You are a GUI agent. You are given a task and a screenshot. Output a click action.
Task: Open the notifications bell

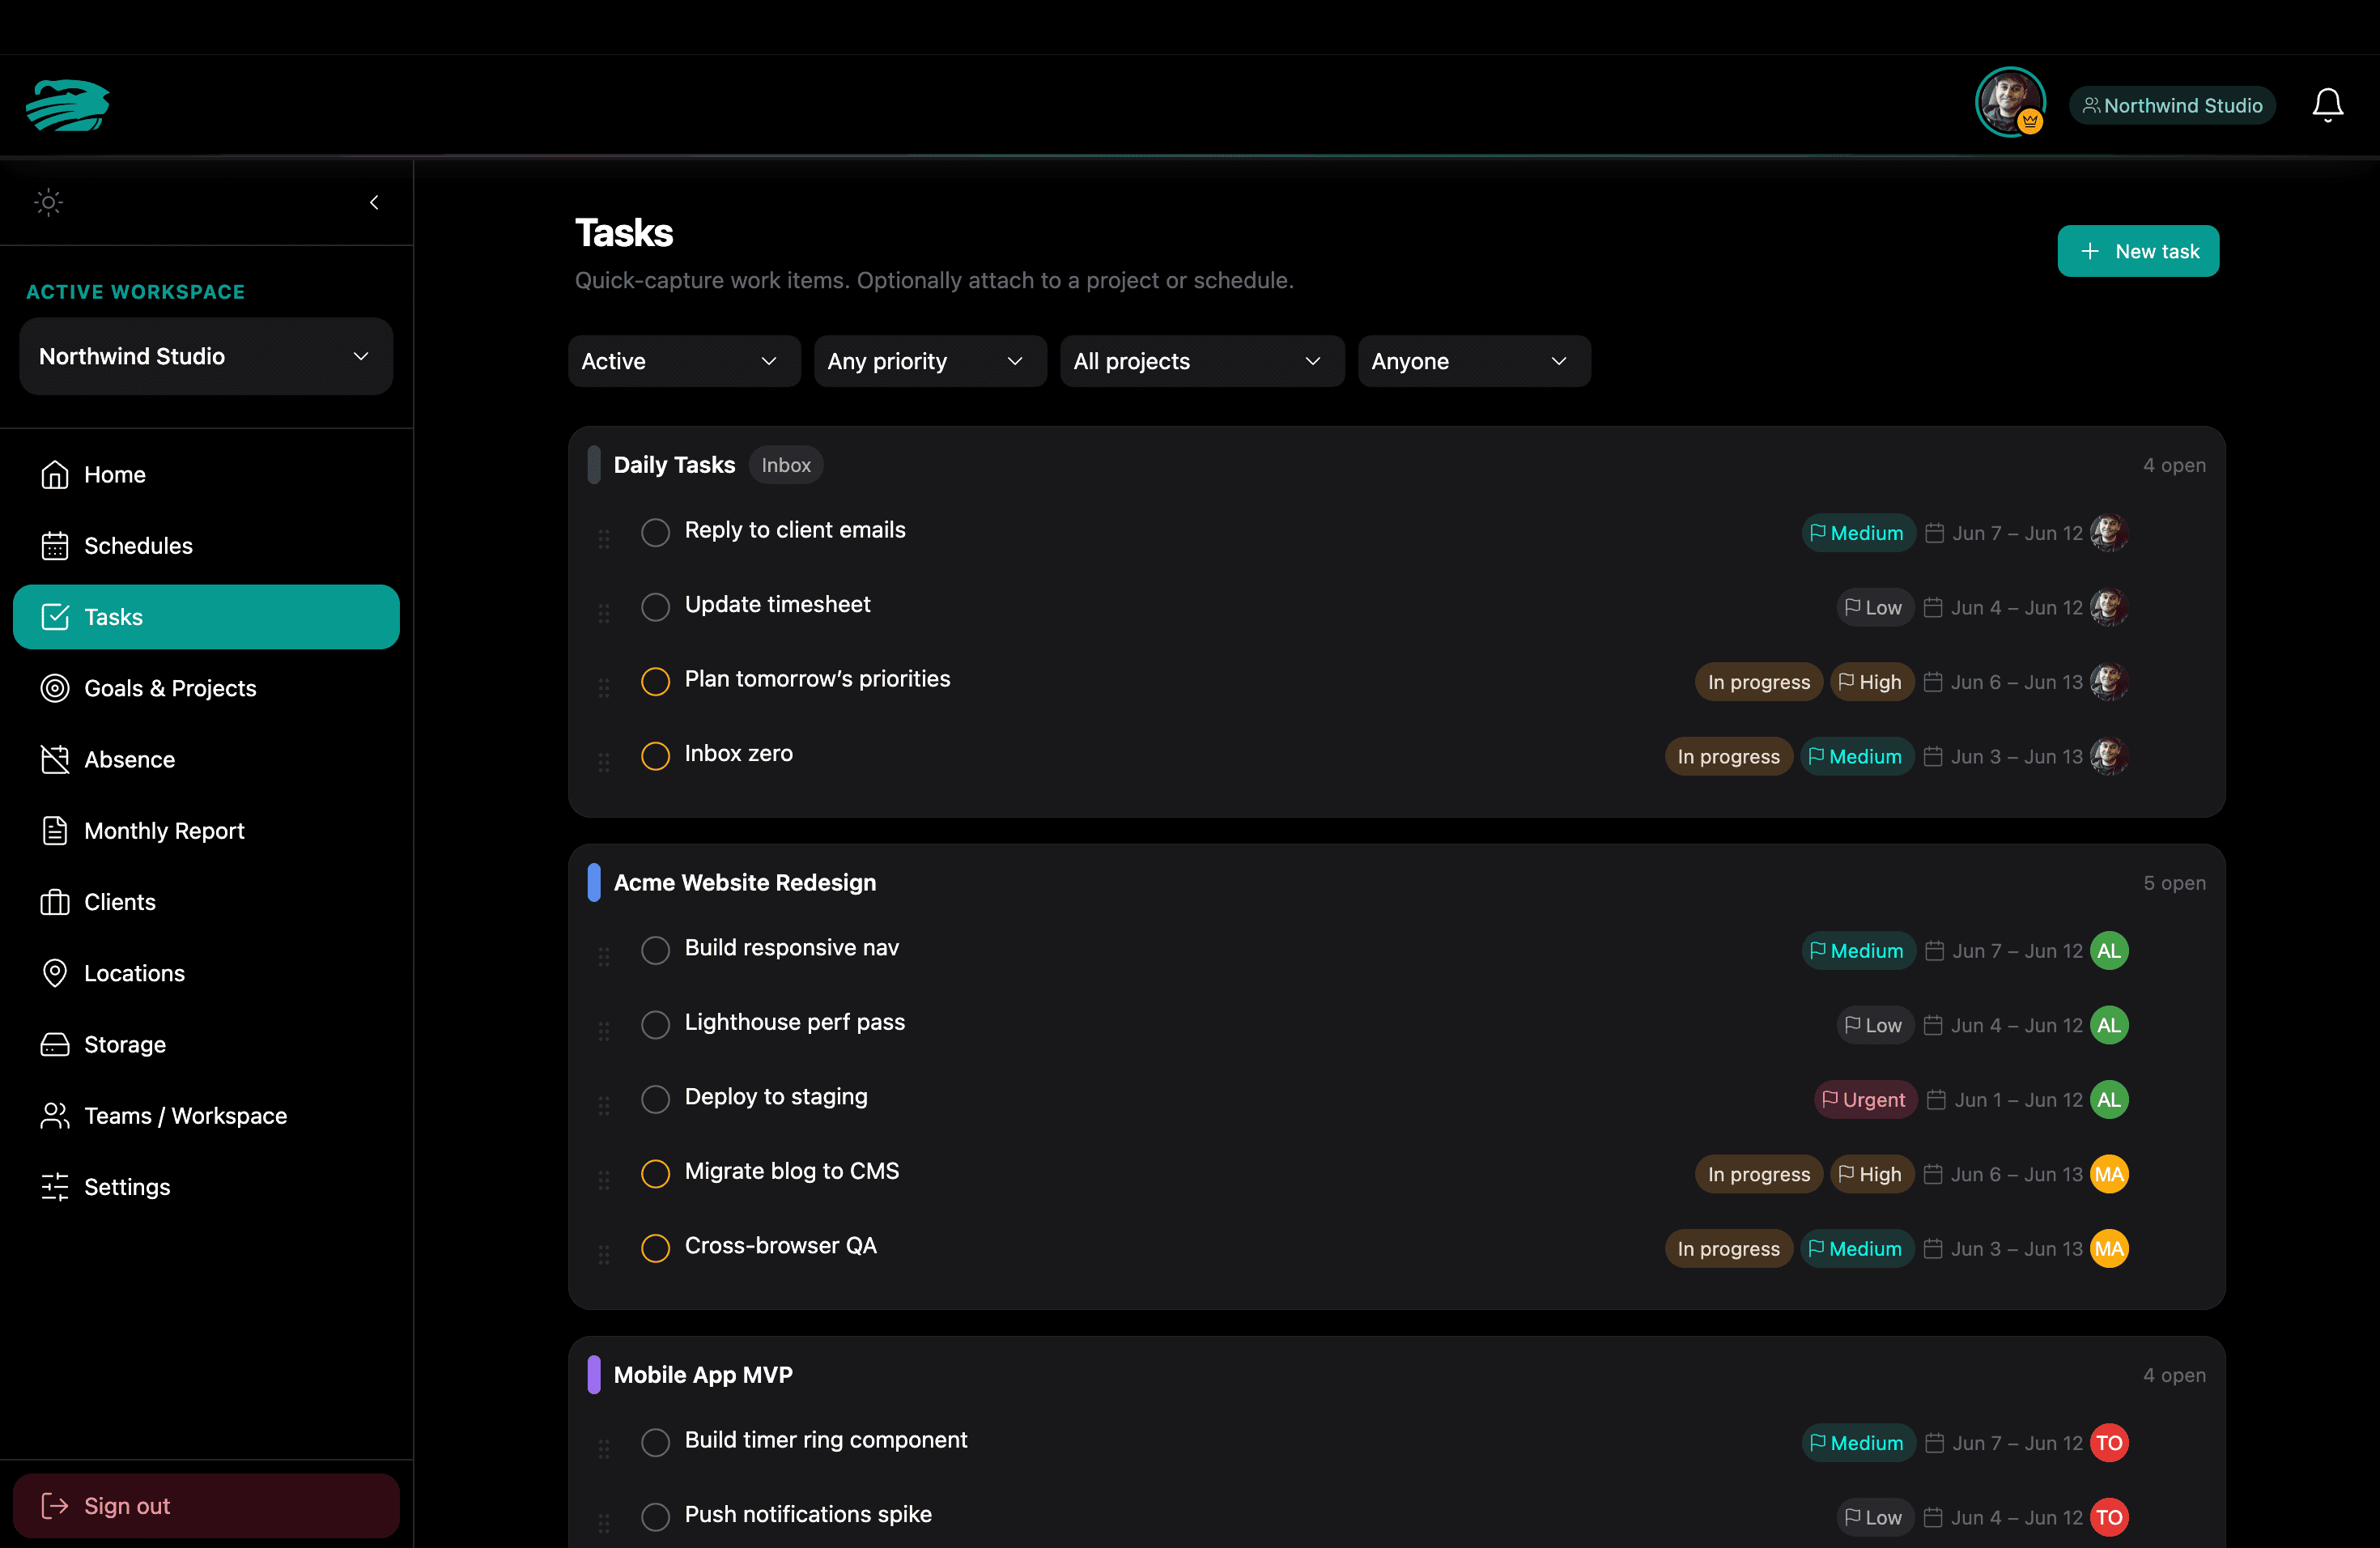click(2327, 105)
